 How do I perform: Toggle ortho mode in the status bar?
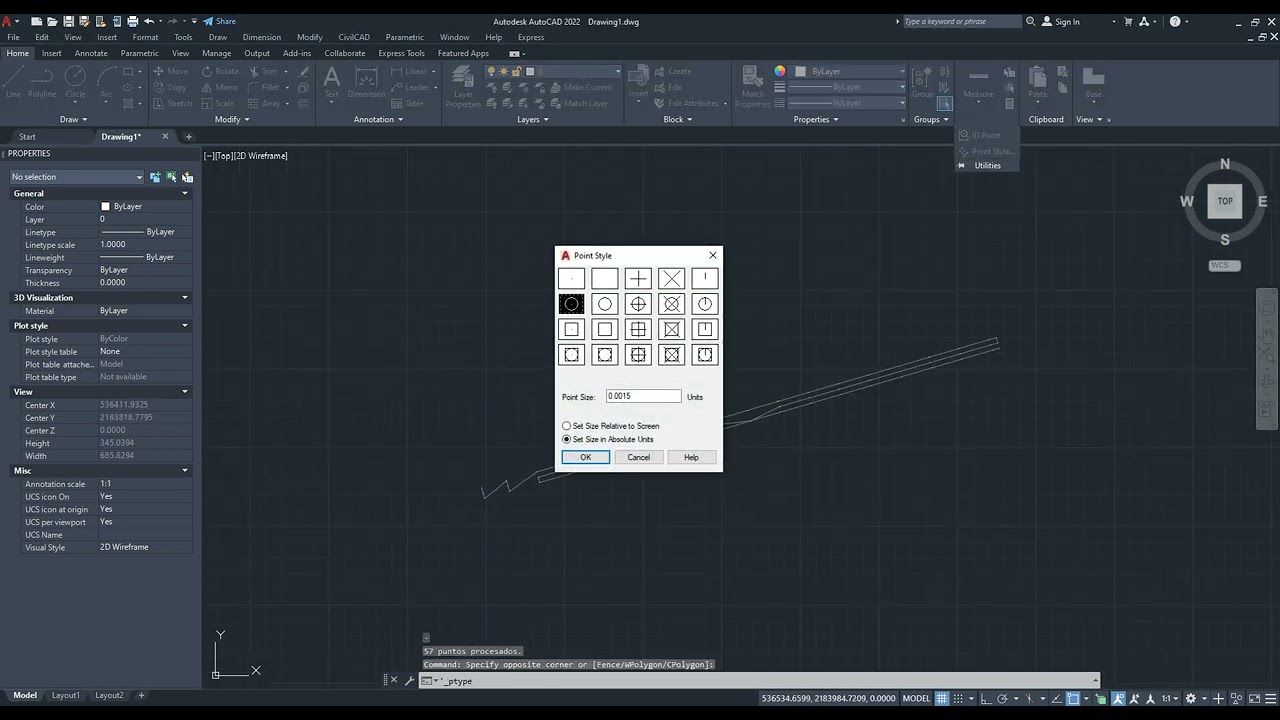click(986, 698)
